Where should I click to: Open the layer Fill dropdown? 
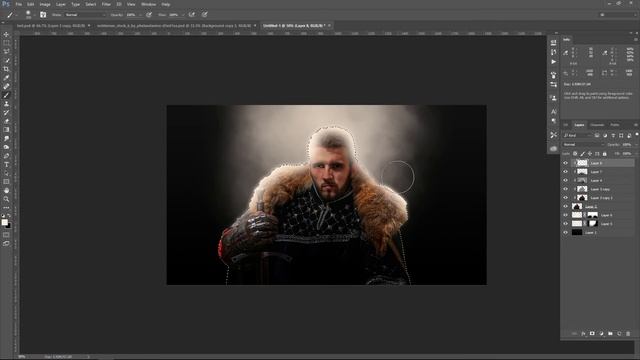pos(636,154)
